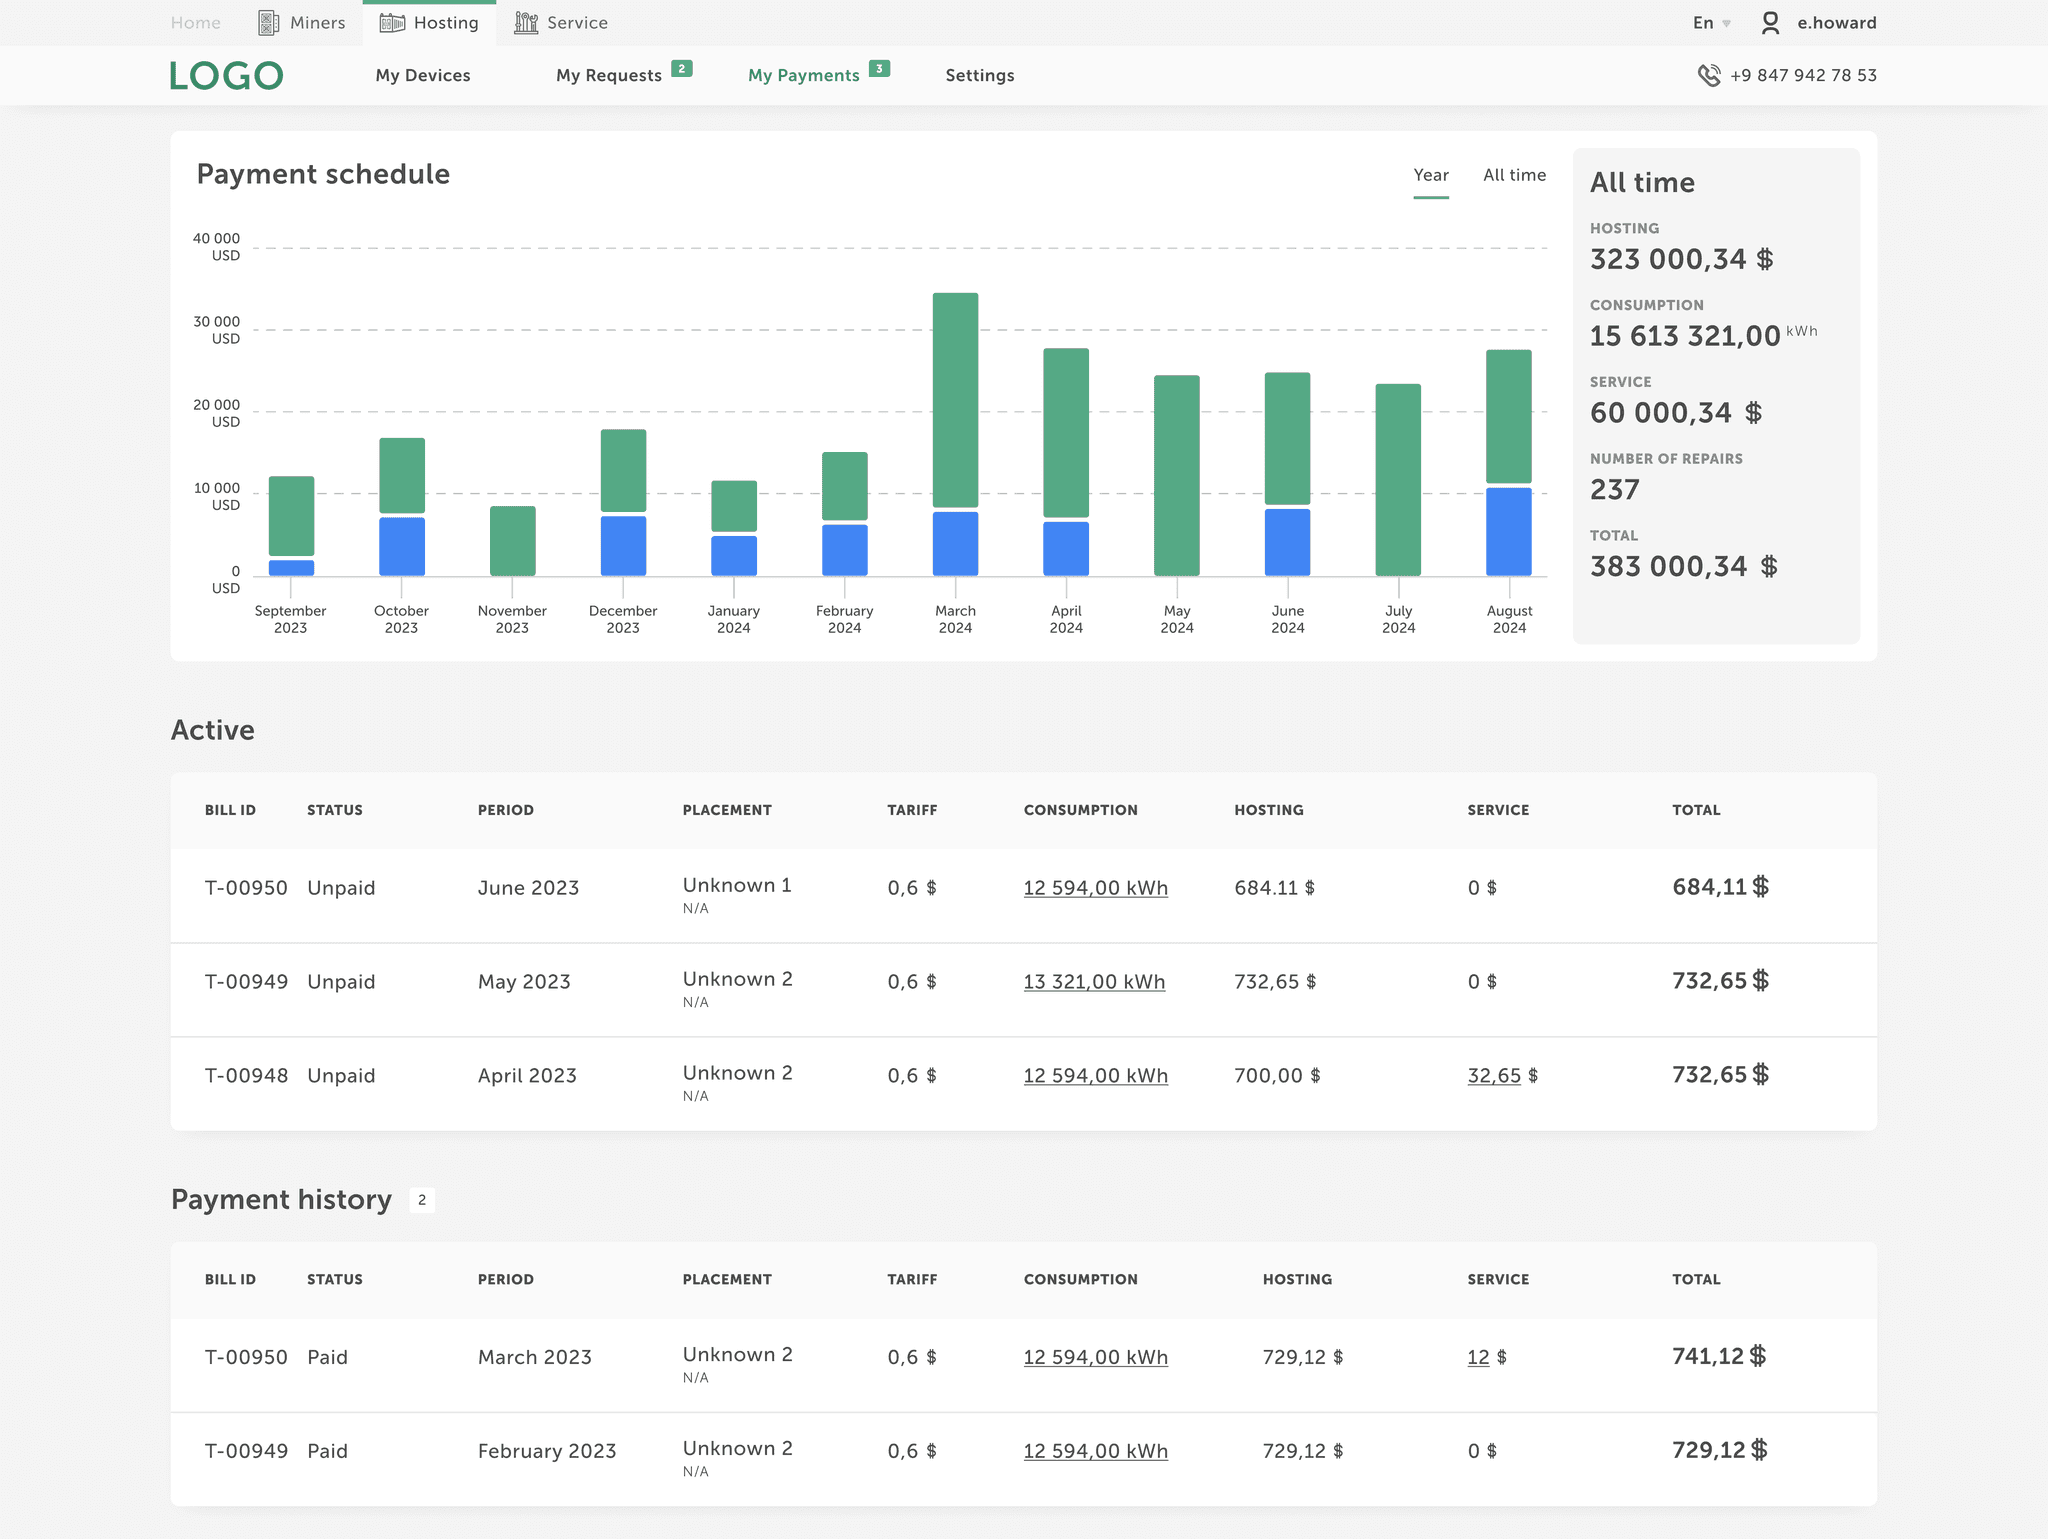Screen dimensions: 2048x1539
Task: Click e.howard username
Action: [x=1836, y=23]
